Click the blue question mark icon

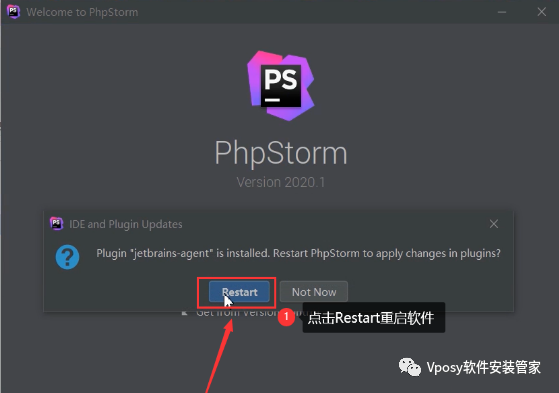point(67,257)
